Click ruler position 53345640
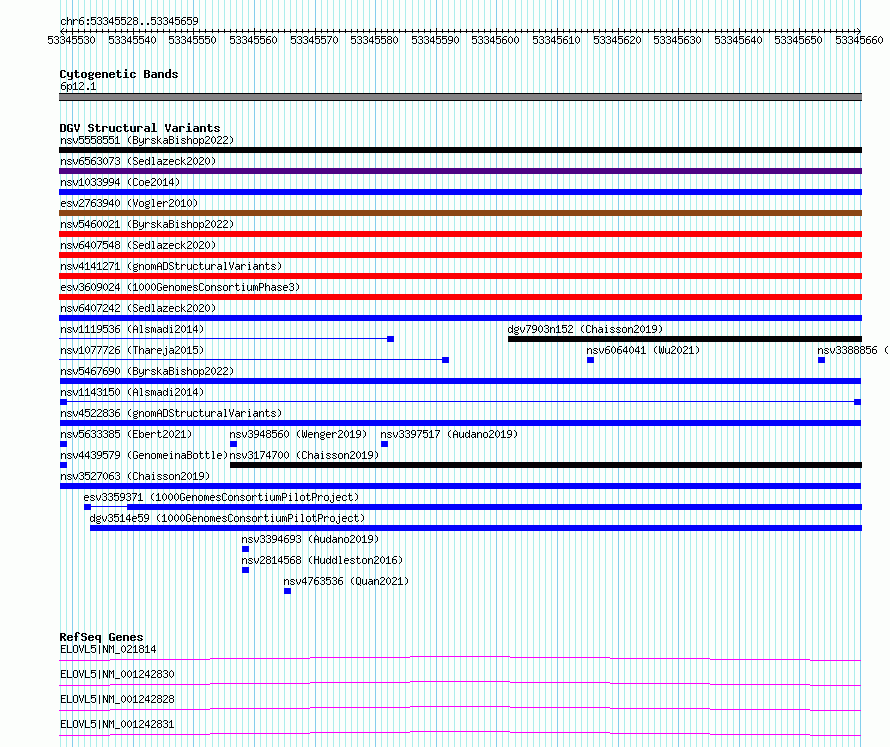 point(738,40)
